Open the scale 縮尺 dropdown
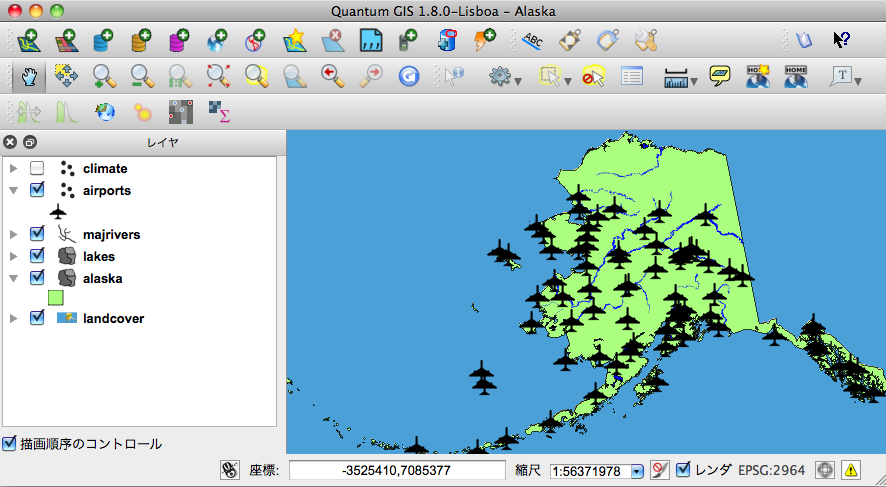Image resolution: width=886 pixels, height=487 pixels. coord(636,471)
